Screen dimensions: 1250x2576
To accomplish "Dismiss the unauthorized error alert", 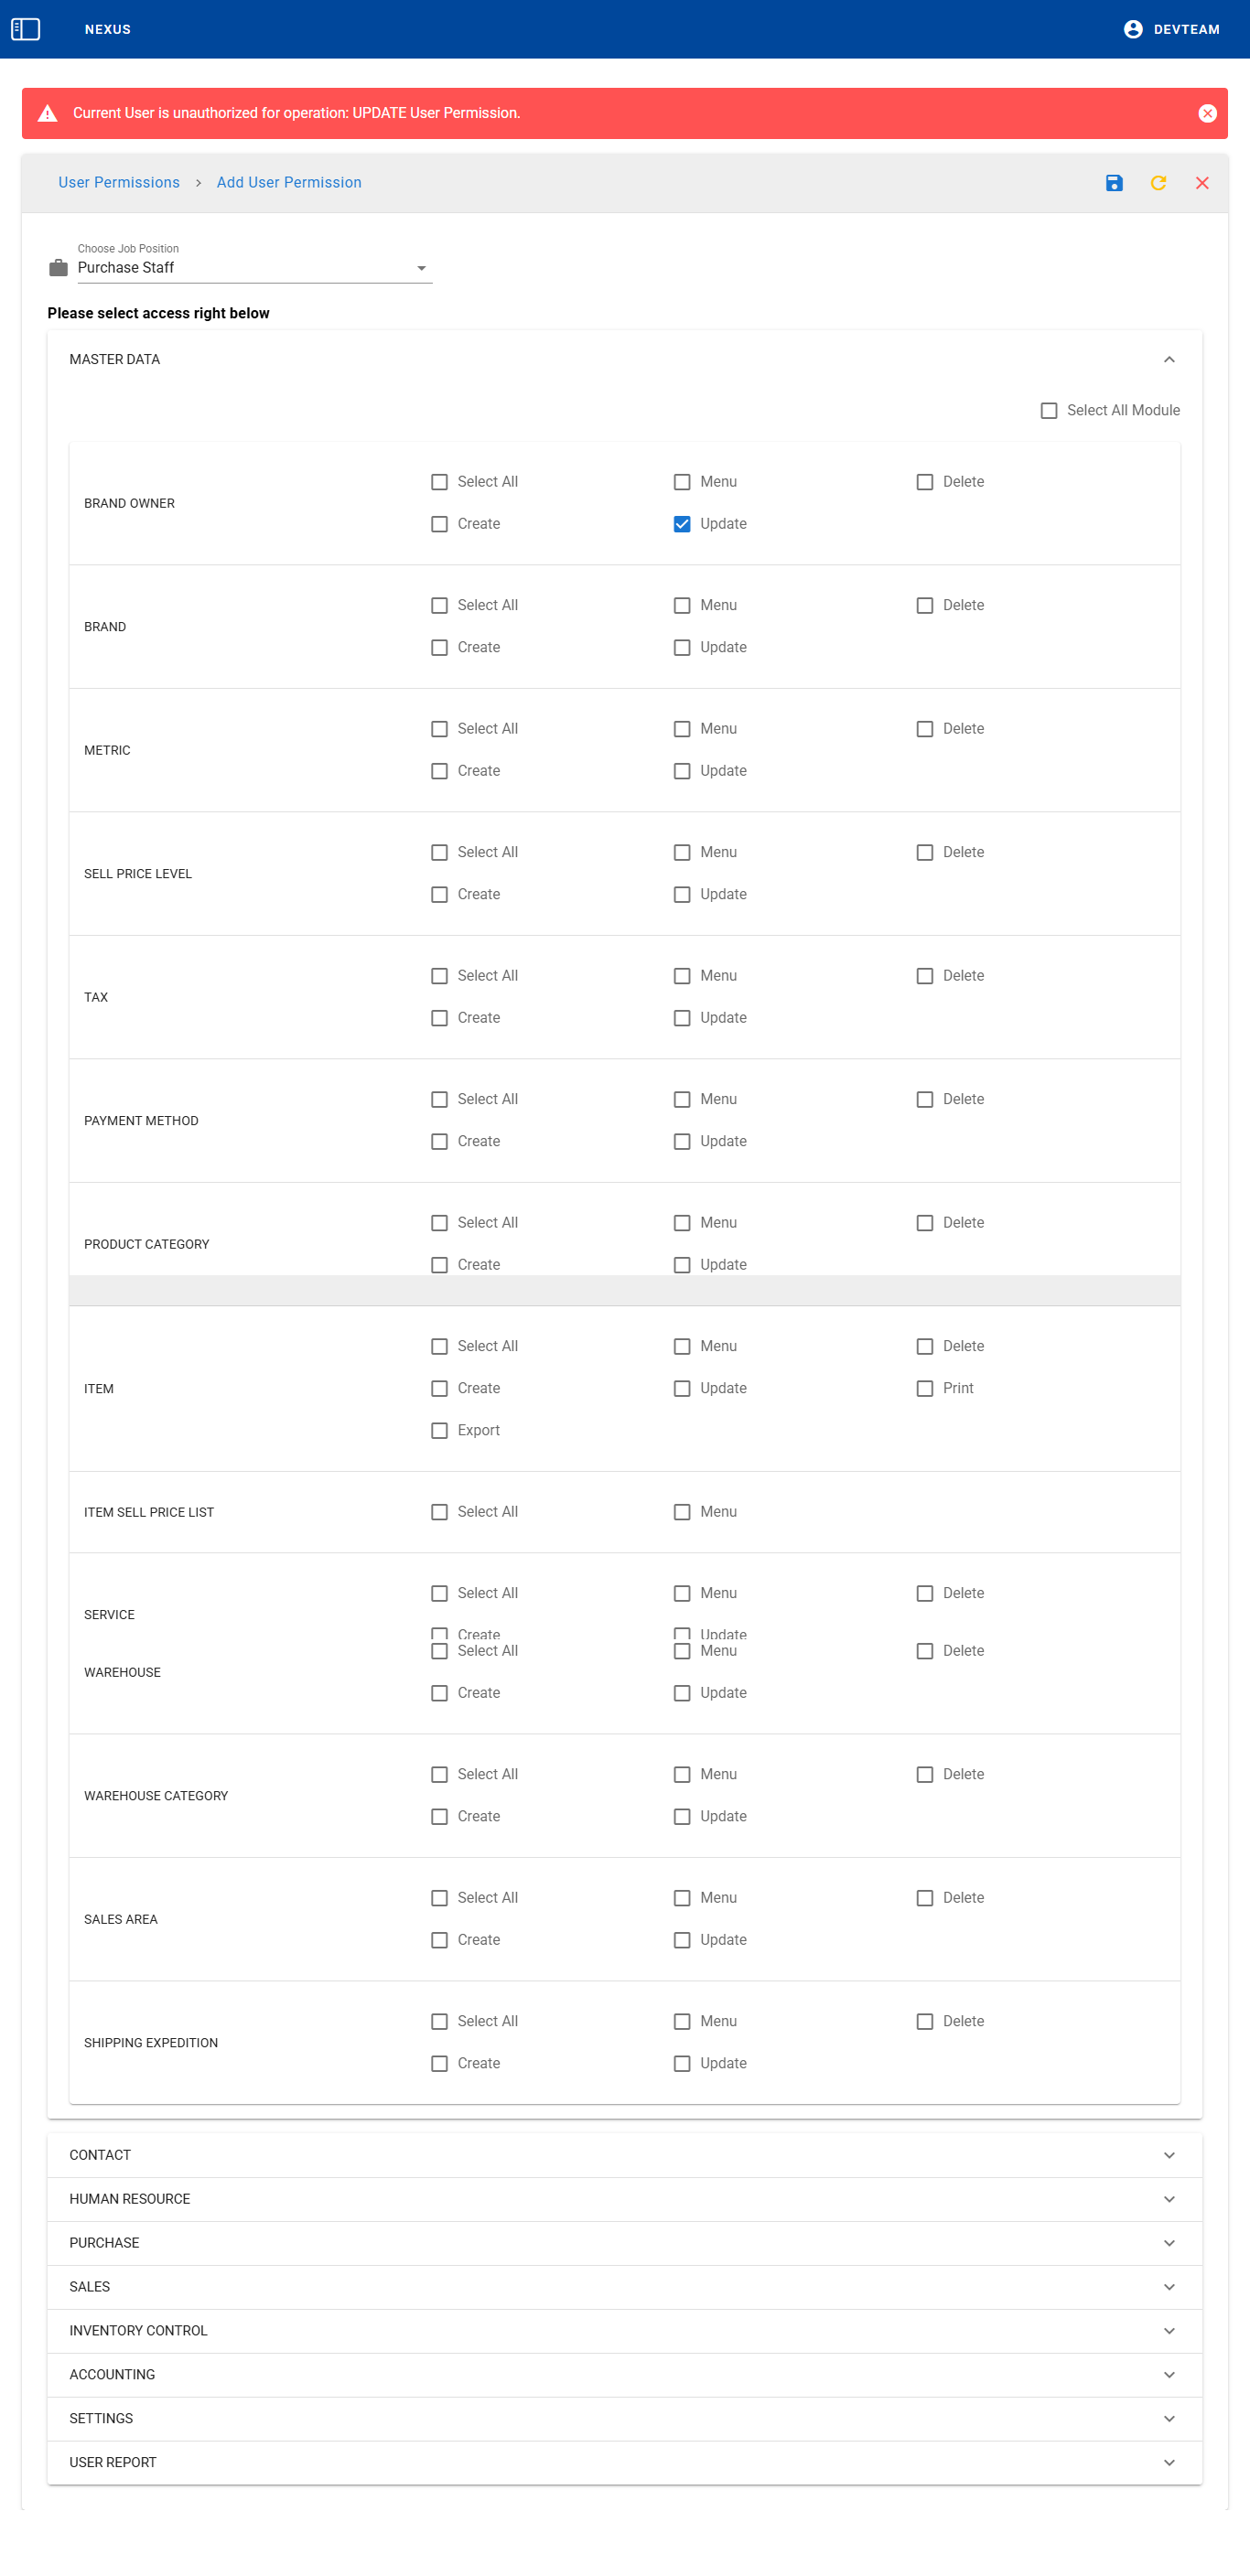I will [x=1207, y=113].
